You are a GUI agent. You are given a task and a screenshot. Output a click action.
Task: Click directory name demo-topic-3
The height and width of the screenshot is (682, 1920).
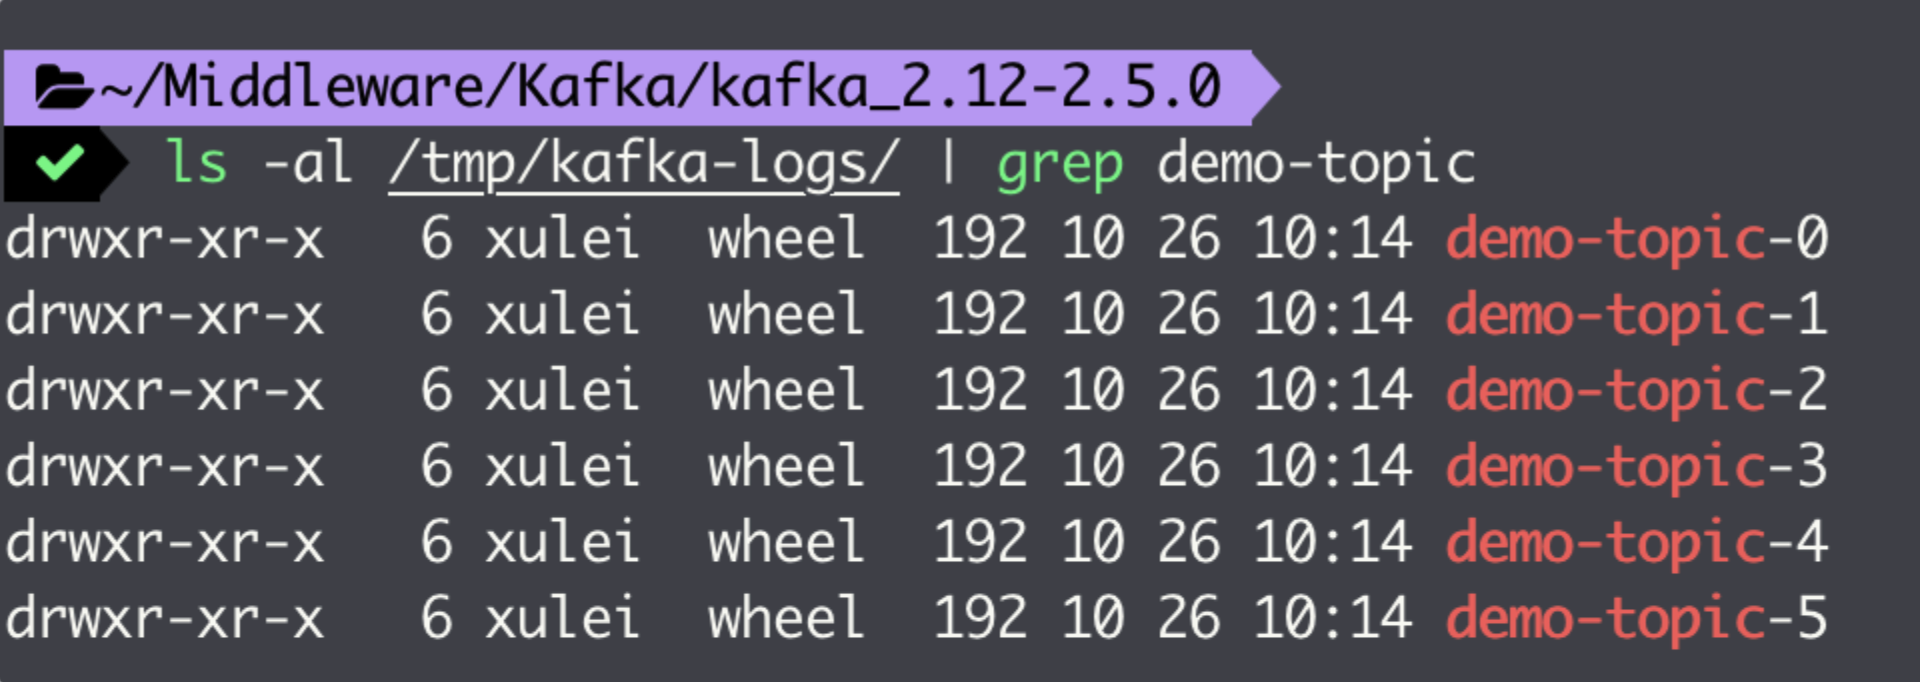coord(1637,467)
